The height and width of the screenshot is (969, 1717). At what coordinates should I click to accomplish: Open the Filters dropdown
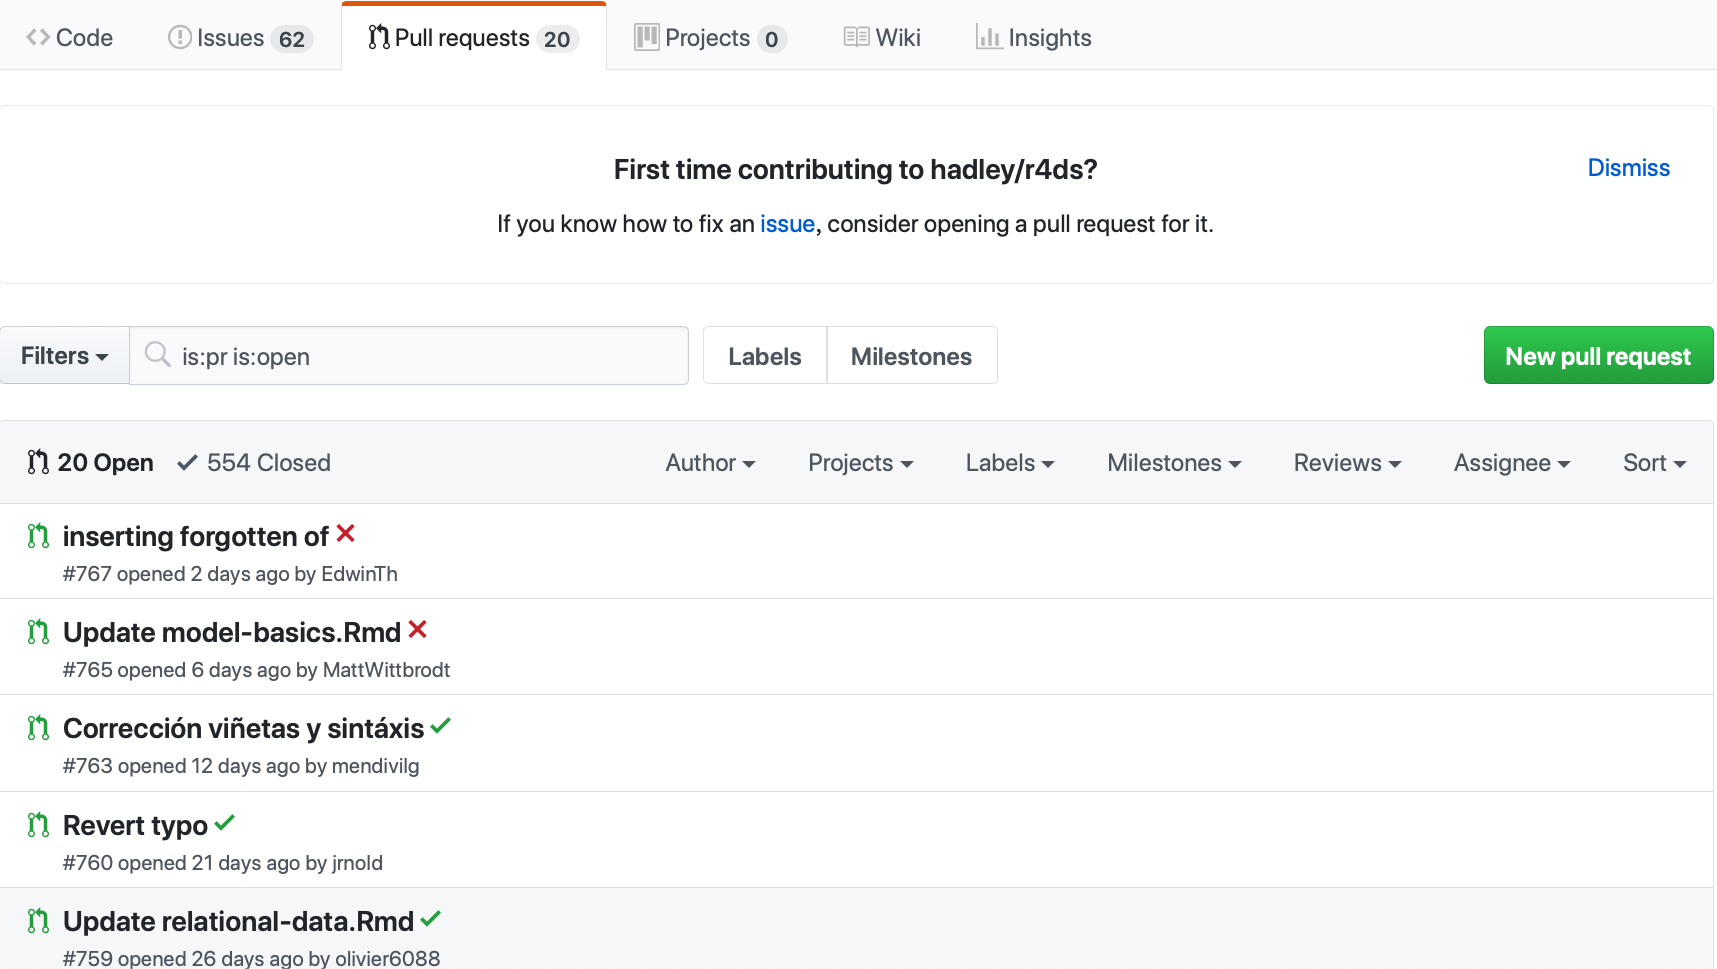pyautogui.click(x=65, y=356)
